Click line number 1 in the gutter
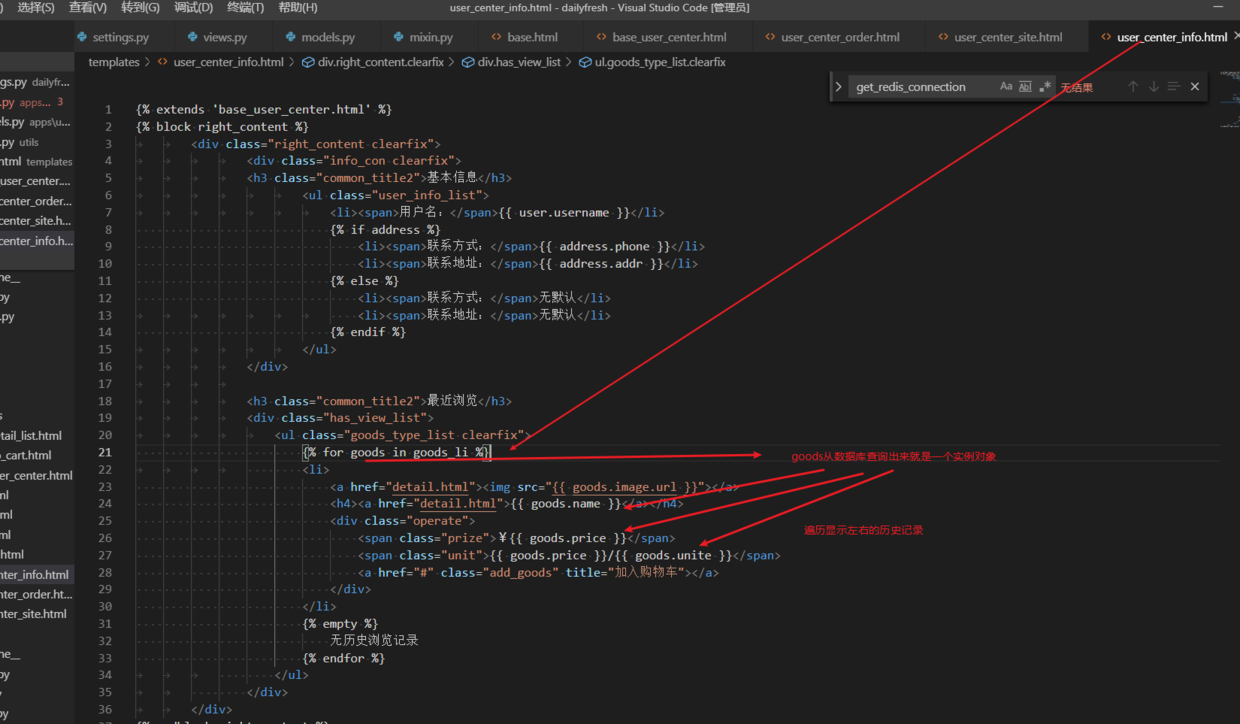This screenshot has width=1240, height=724. [109, 109]
